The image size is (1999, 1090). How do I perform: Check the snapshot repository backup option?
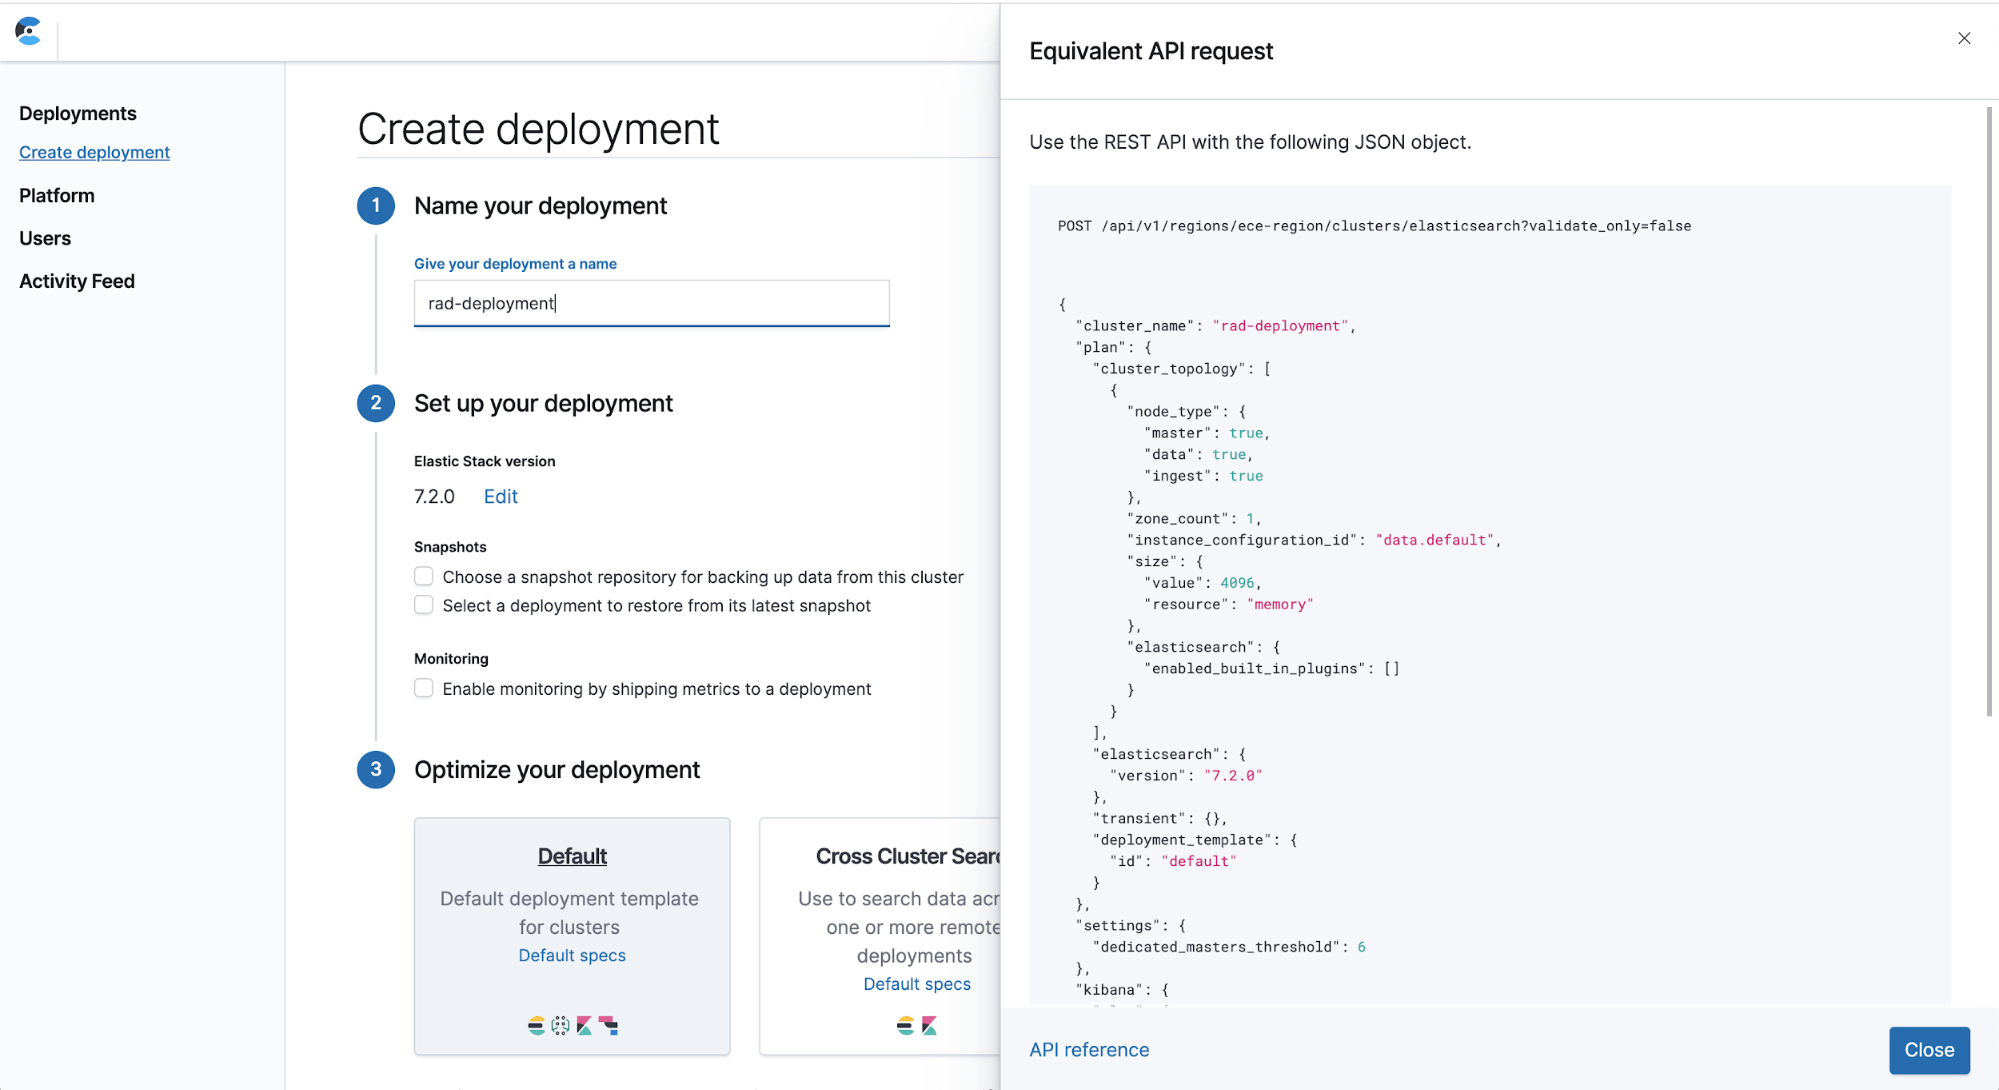pyautogui.click(x=423, y=576)
